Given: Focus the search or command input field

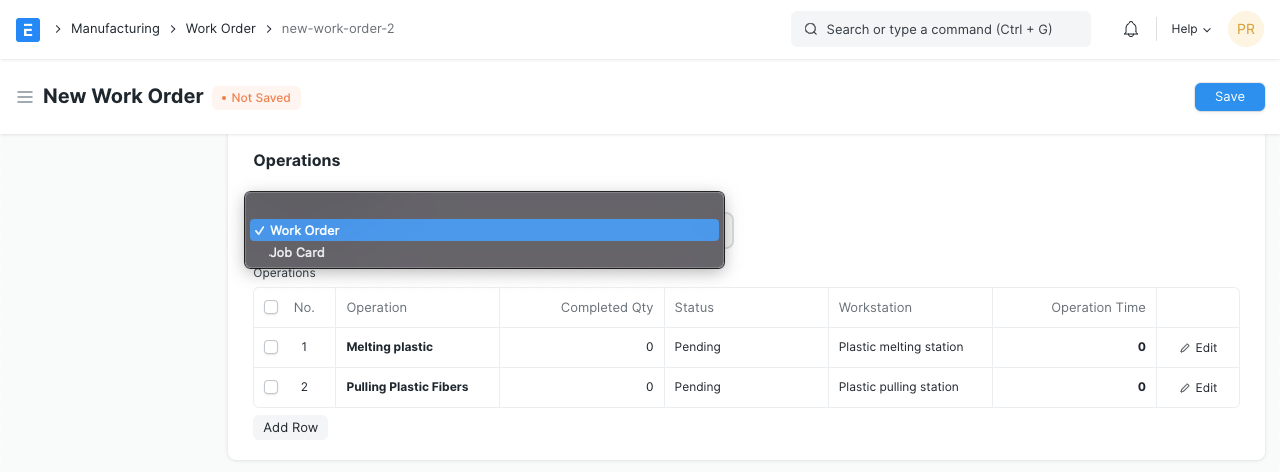Looking at the screenshot, I should click(950, 29).
